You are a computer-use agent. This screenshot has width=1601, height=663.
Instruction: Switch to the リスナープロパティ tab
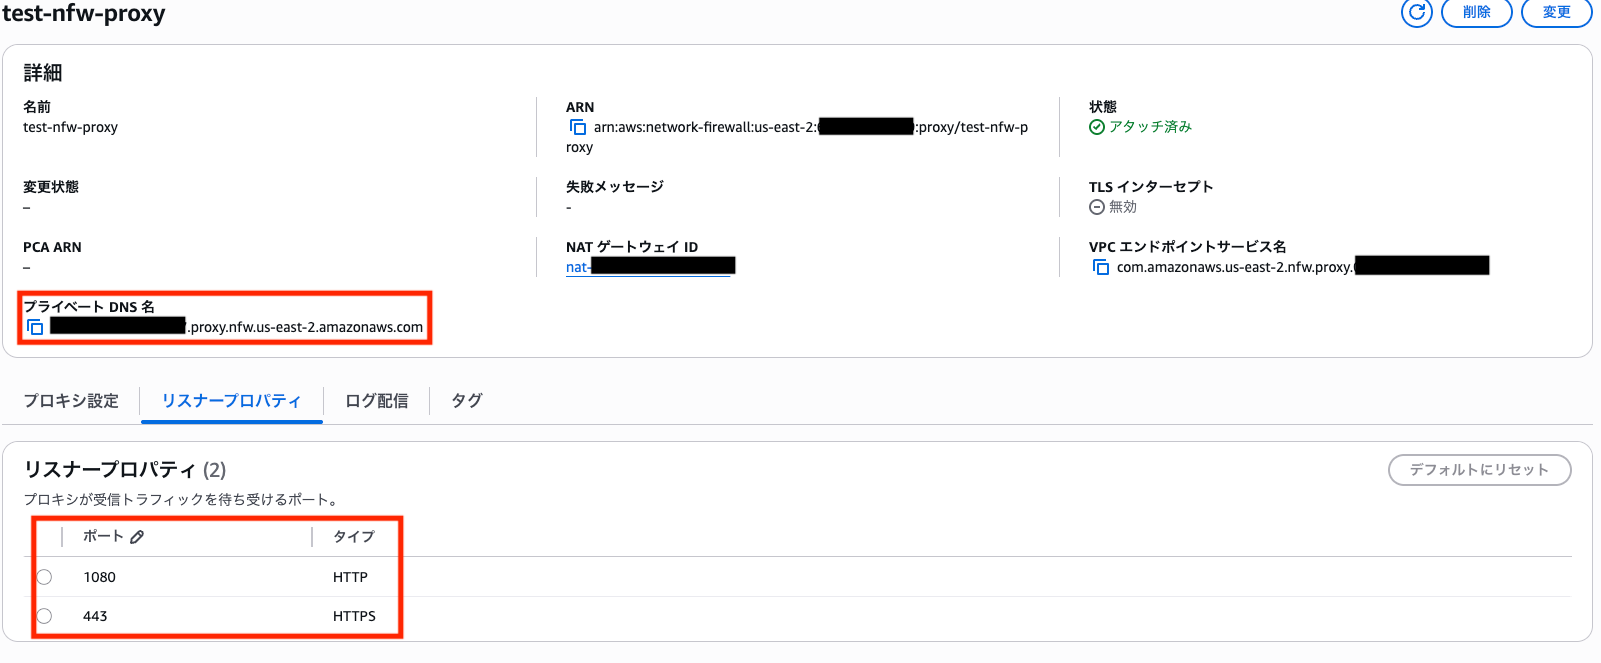[231, 401]
